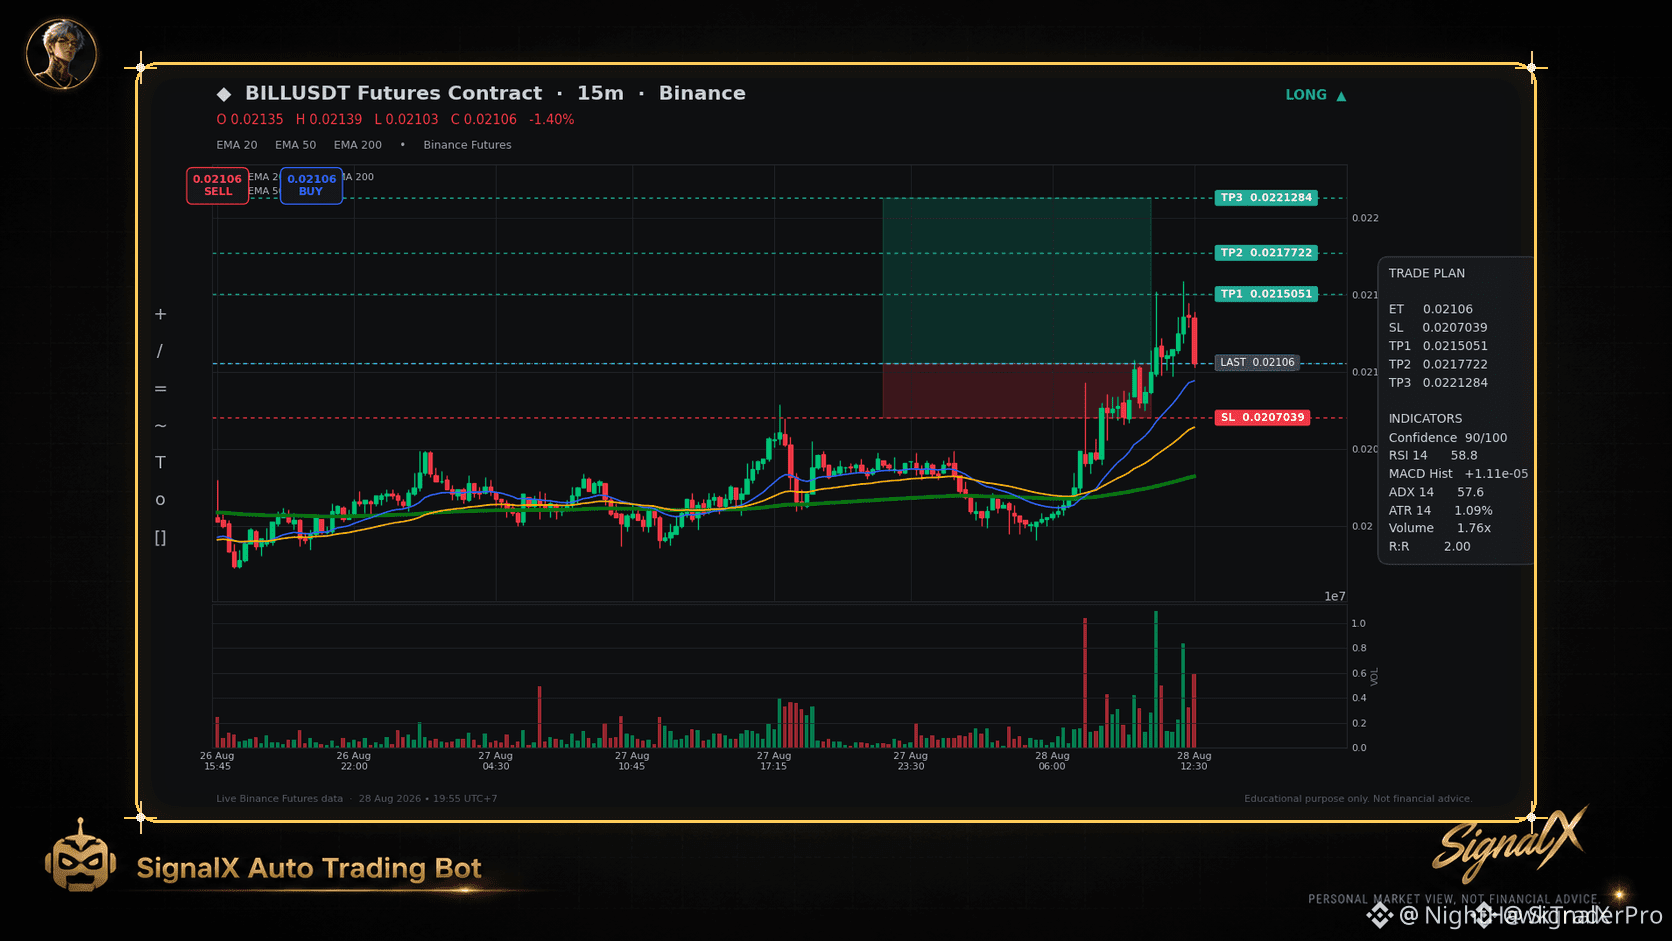
Task: Click the INDICATORS heading
Action: tap(1425, 419)
